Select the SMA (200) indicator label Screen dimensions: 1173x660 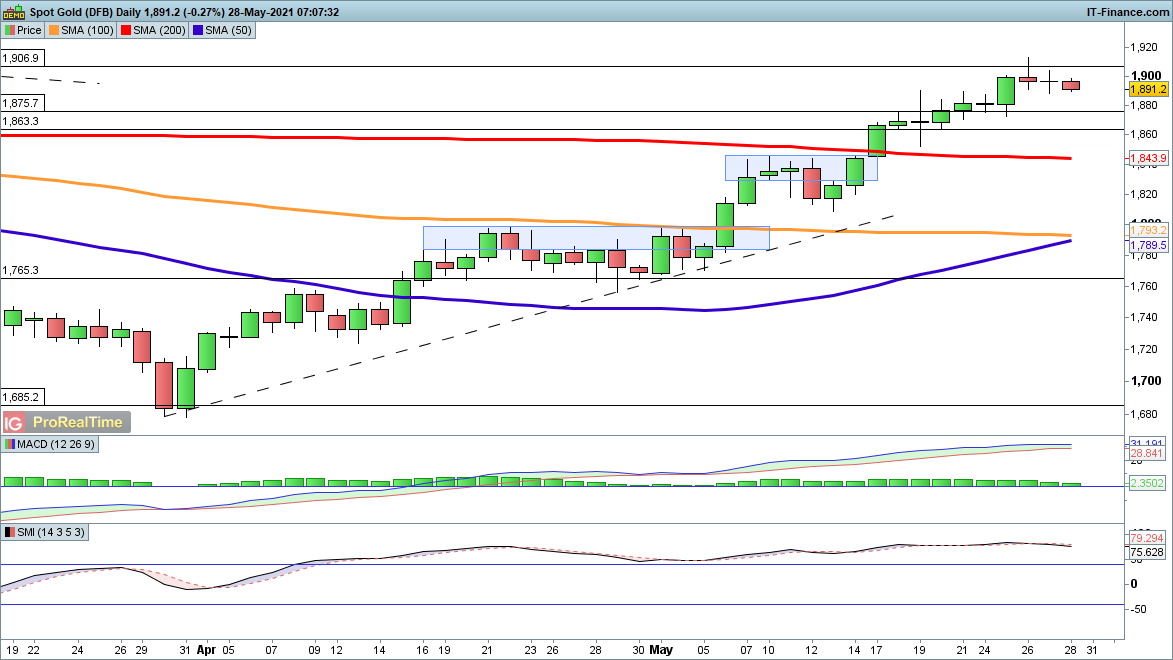click(x=164, y=30)
